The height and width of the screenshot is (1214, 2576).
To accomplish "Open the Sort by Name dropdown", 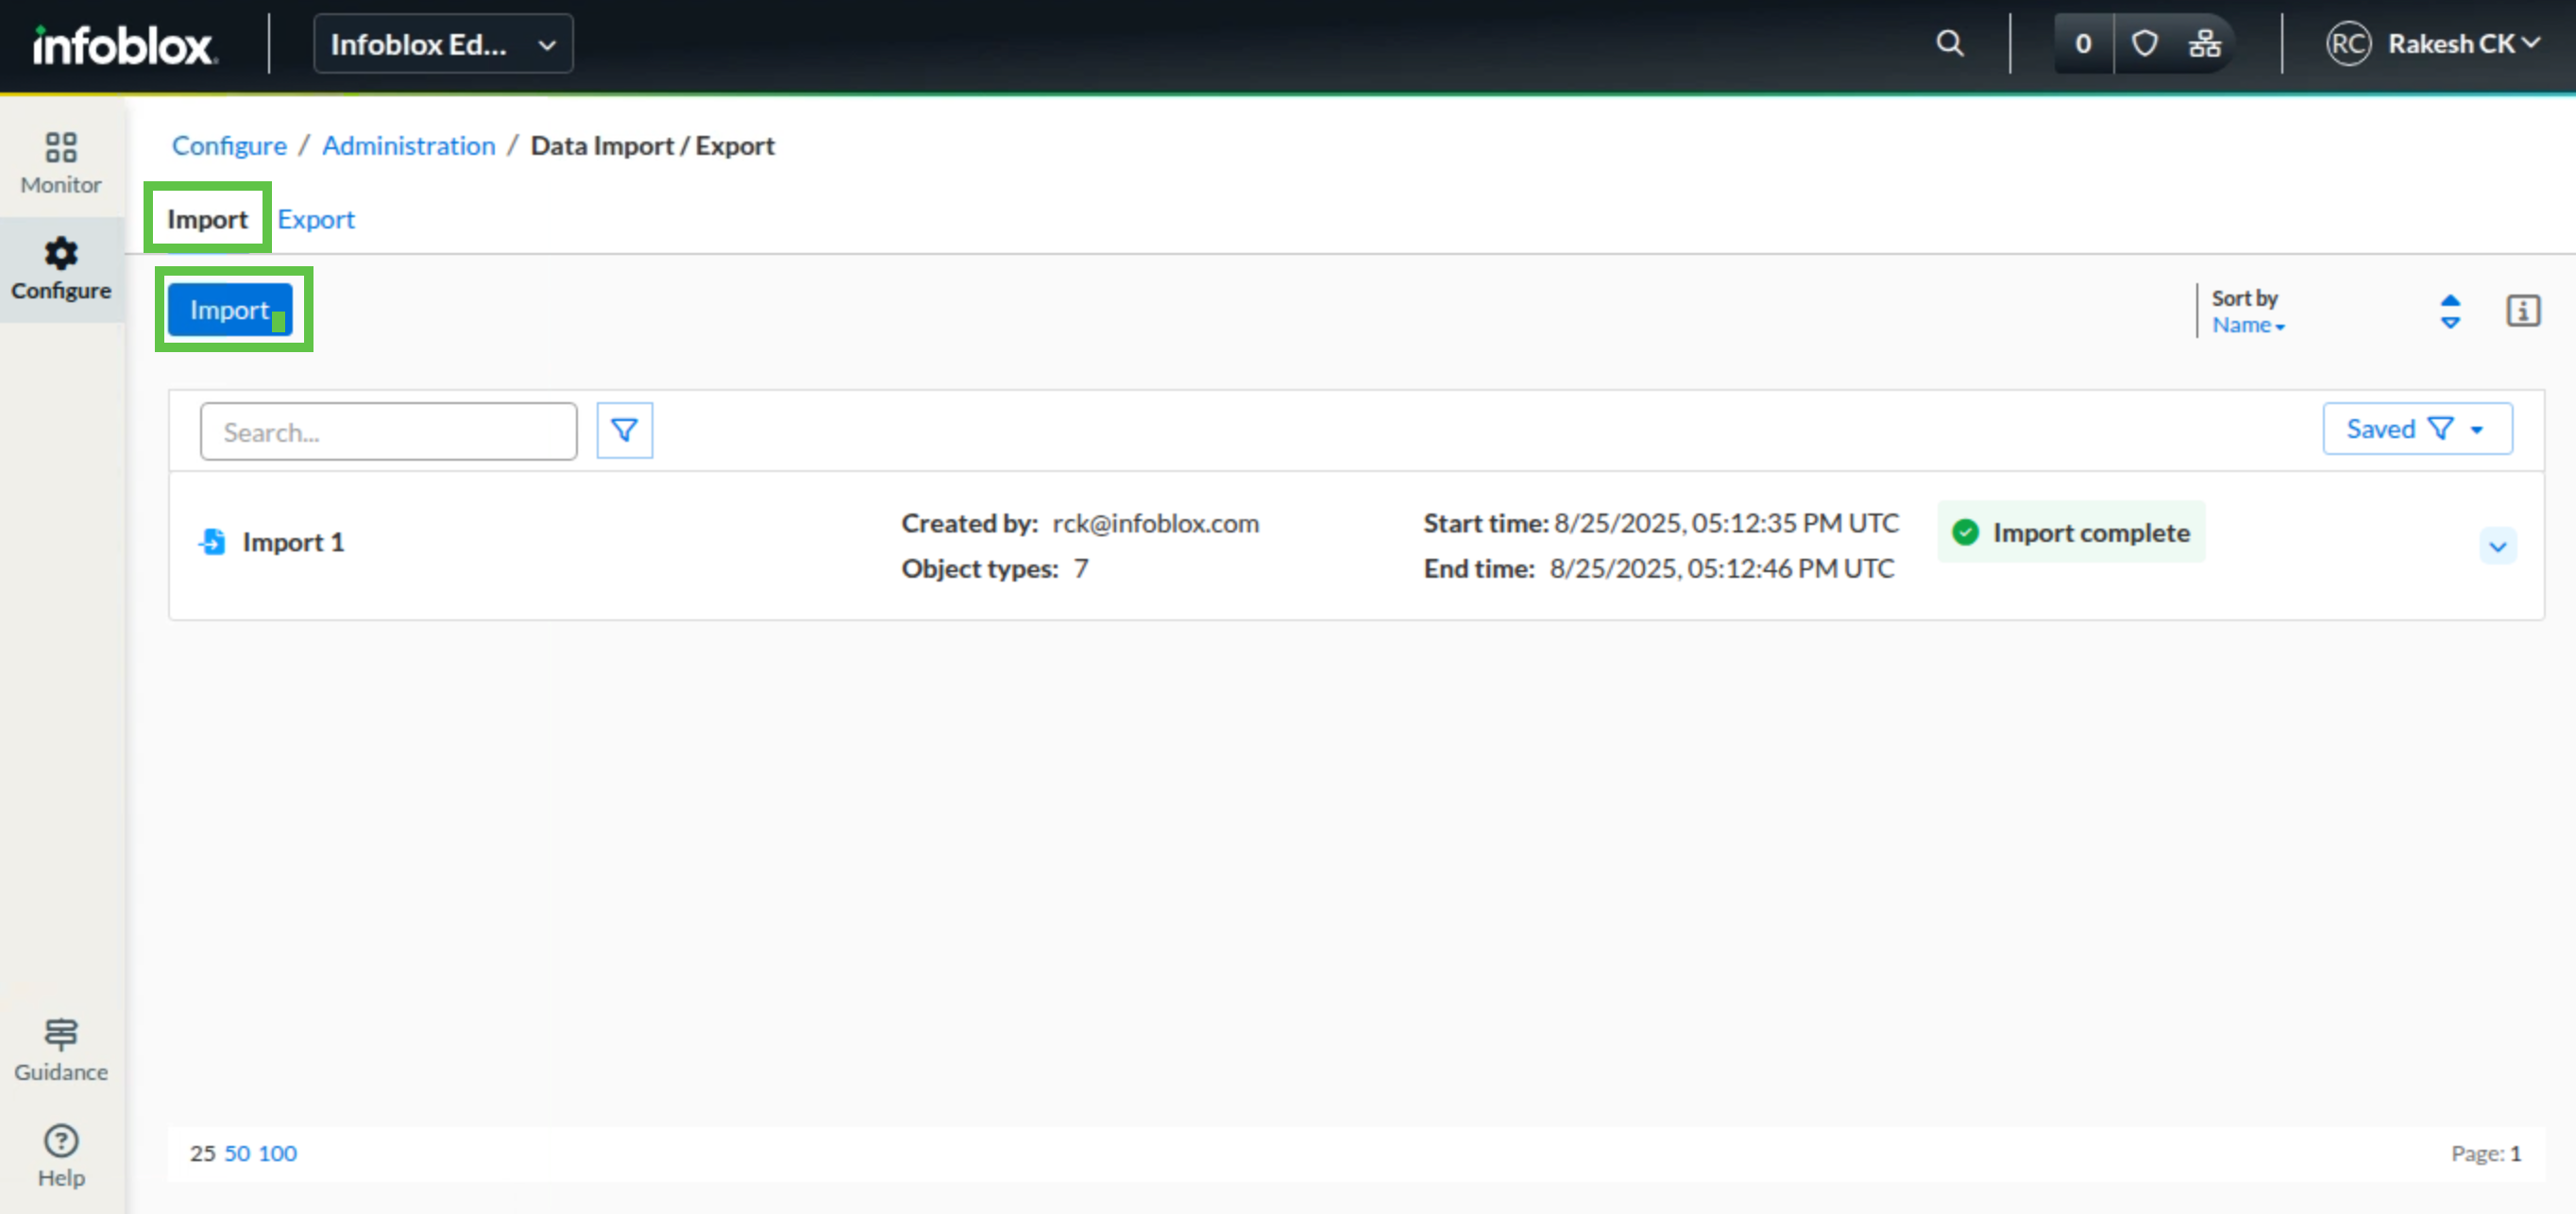I will 2247,325.
